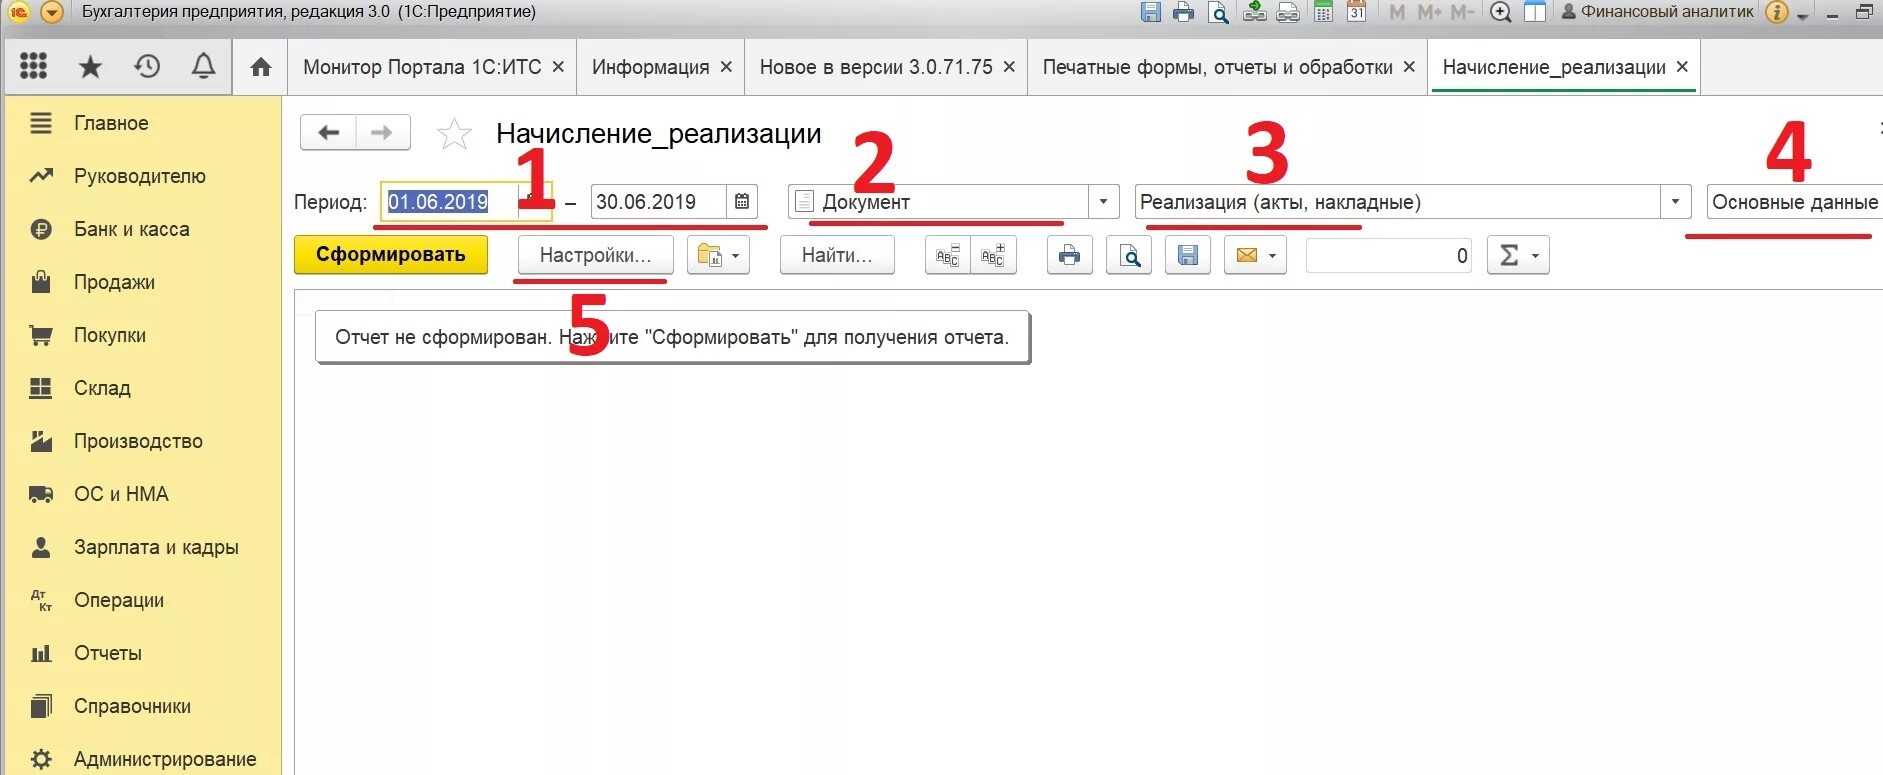Switch to Печатные формы, отчеты и обработки tab
1883x775 pixels.
tap(1217, 67)
